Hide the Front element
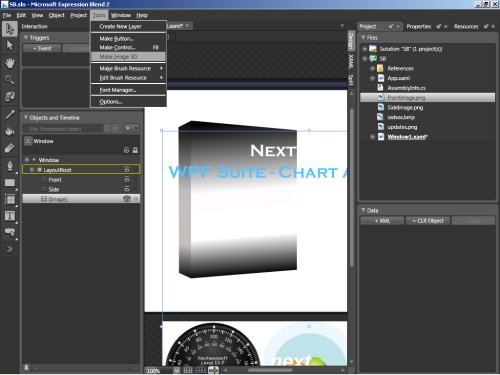Viewport: 500px width, 375px height. (127, 179)
